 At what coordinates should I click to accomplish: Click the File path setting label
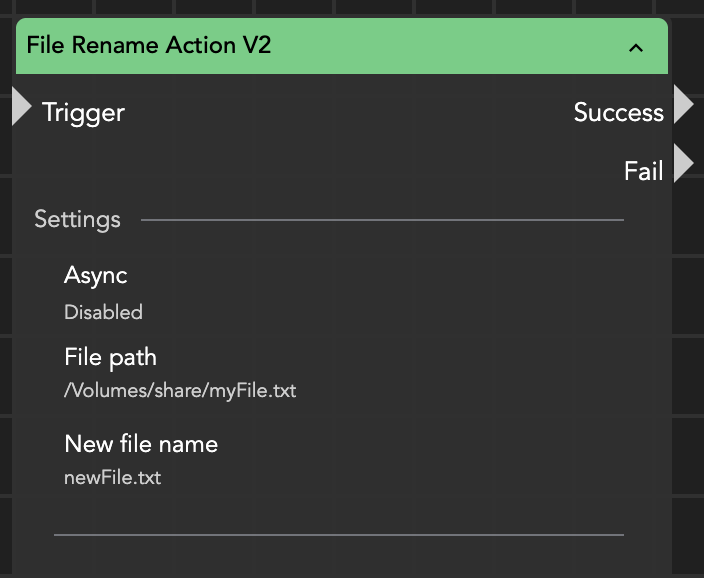(110, 357)
